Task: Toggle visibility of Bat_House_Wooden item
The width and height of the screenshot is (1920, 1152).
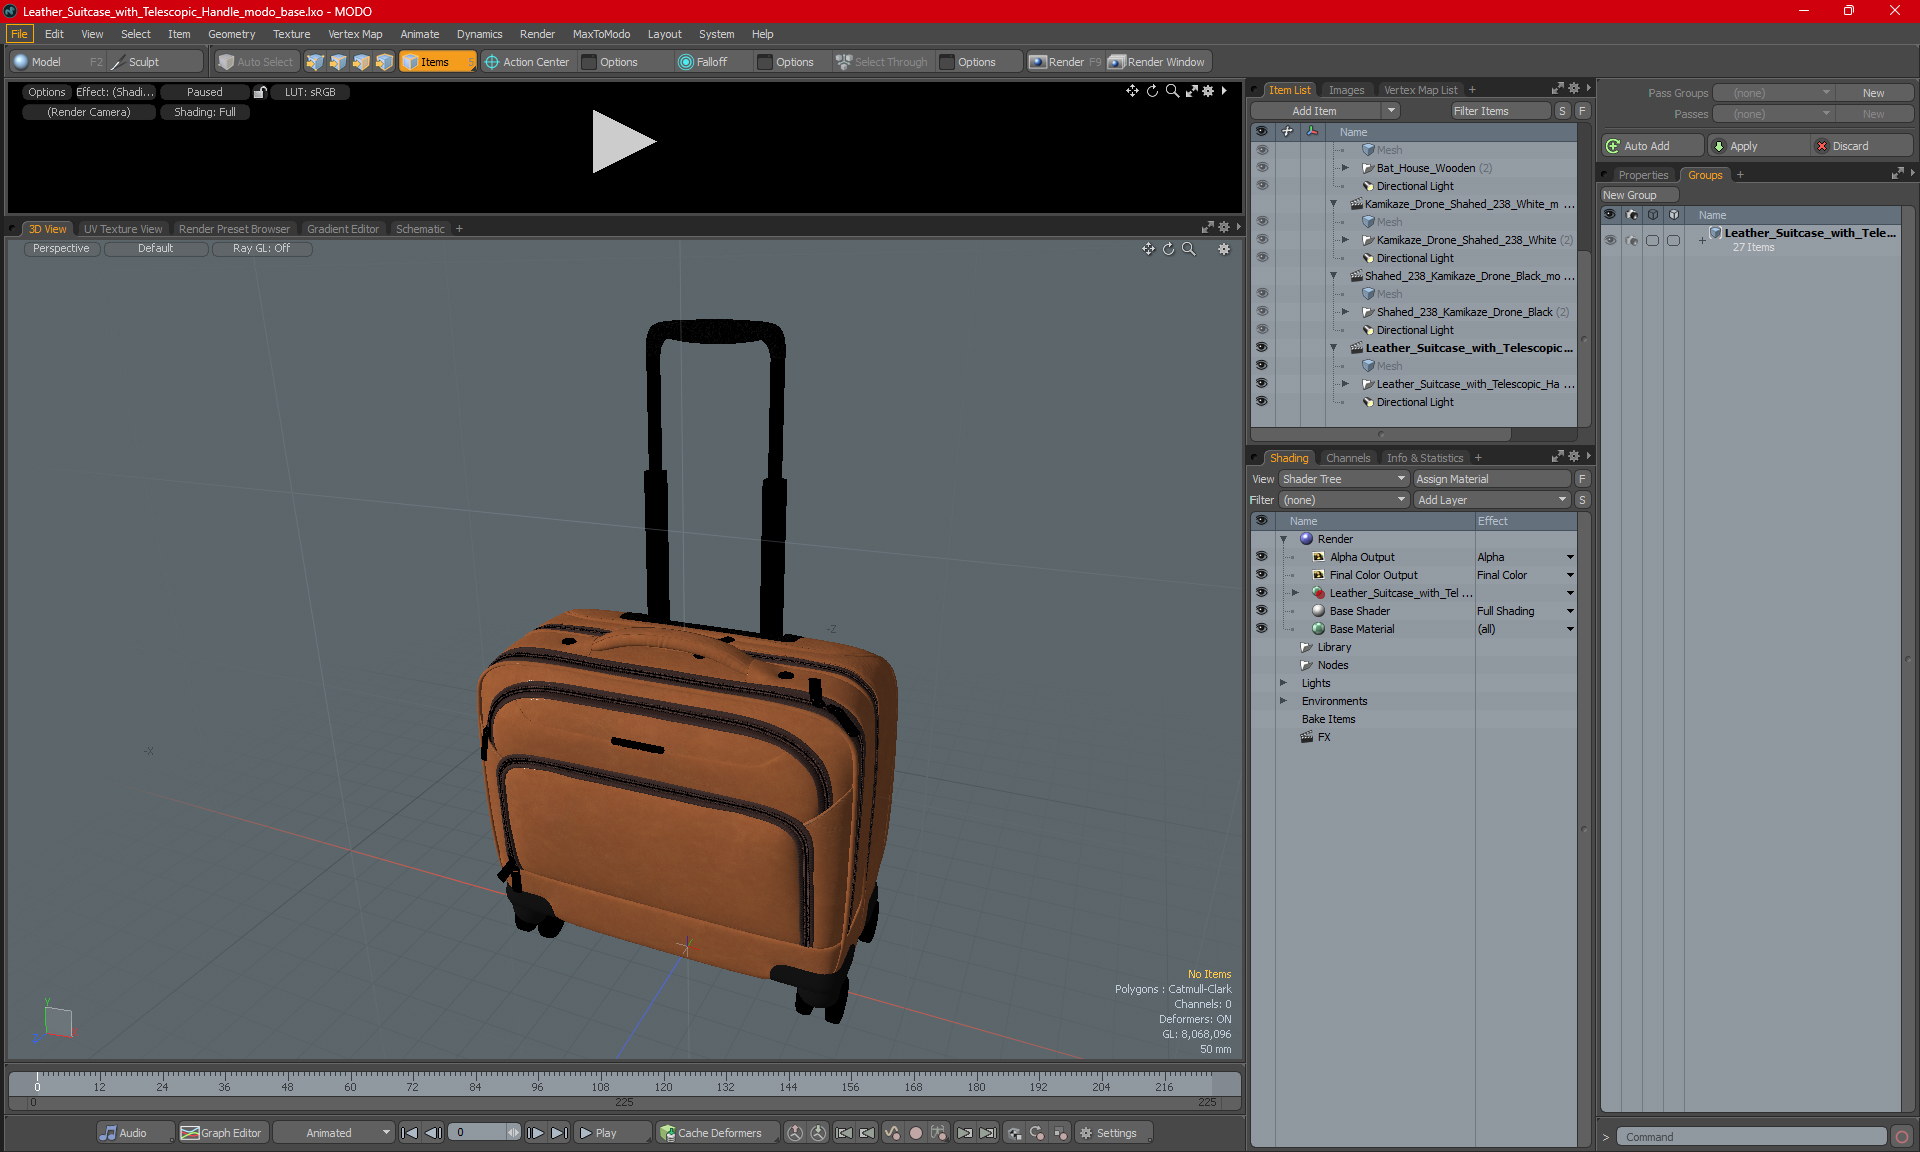Action: 1261,168
